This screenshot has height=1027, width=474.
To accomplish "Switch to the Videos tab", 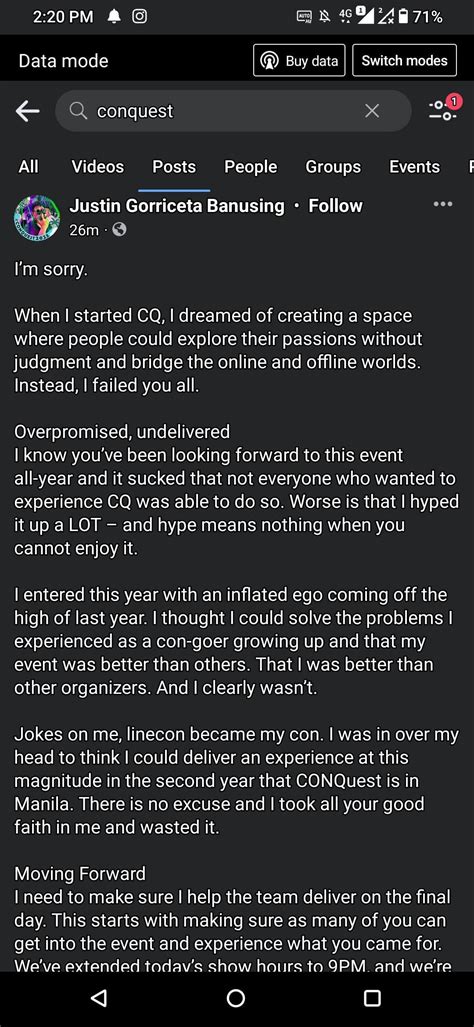I will click(98, 167).
